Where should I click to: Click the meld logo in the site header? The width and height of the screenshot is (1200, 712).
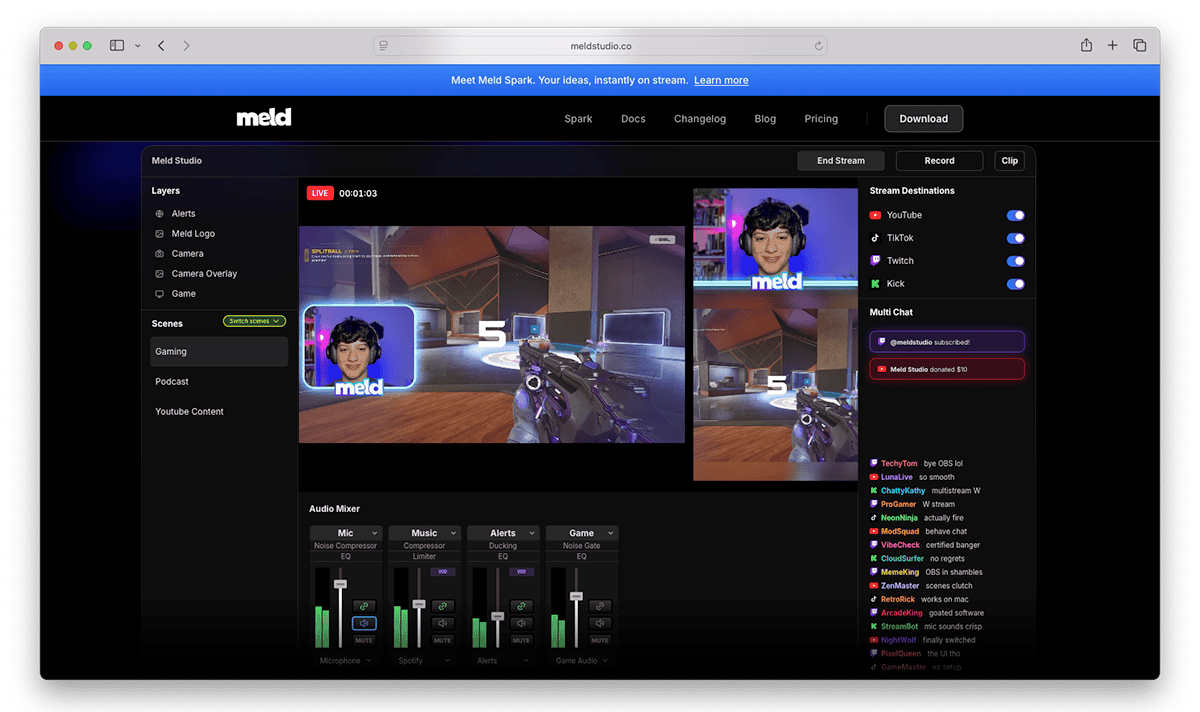point(264,118)
